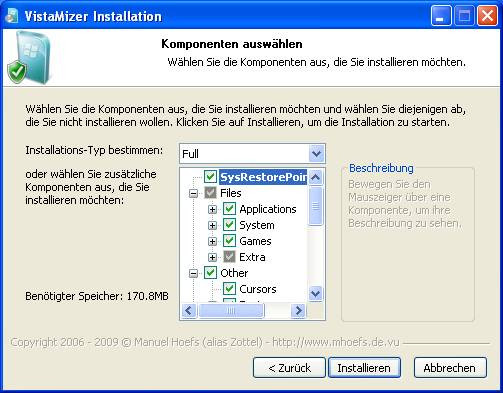Click the horizontal scrollbar thumb in component tree
This screenshot has height=393, width=503.
coord(231,311)
